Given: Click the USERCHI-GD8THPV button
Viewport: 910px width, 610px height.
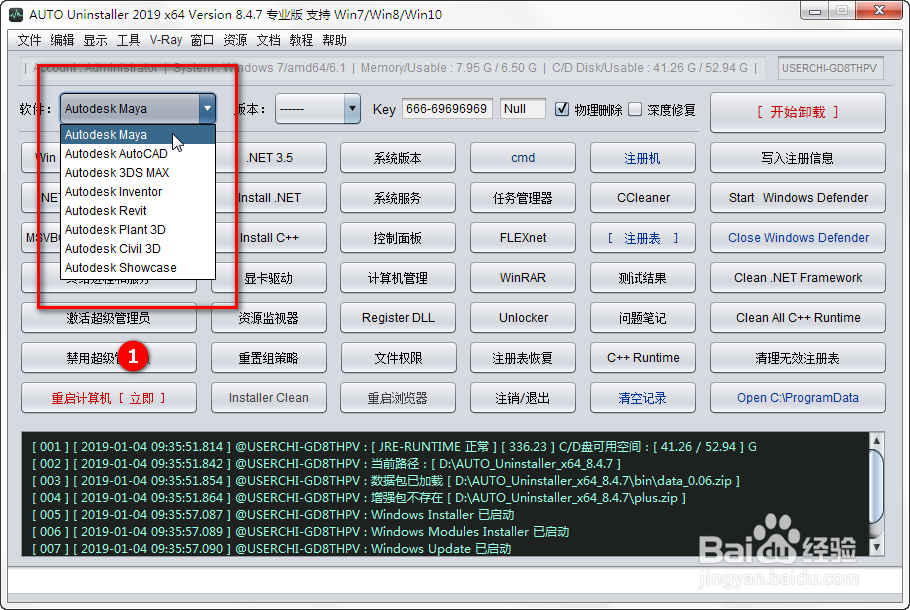Looking at the screenshot, I should pyautogui.click(x=830, y=68).
